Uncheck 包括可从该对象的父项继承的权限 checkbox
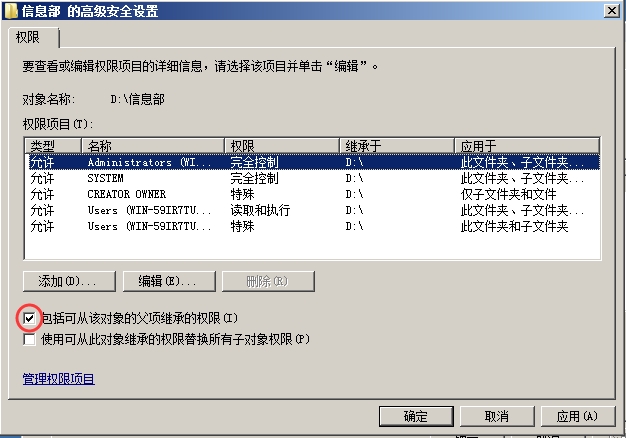This screenshot has width=626, height=438. coord(29,318)
